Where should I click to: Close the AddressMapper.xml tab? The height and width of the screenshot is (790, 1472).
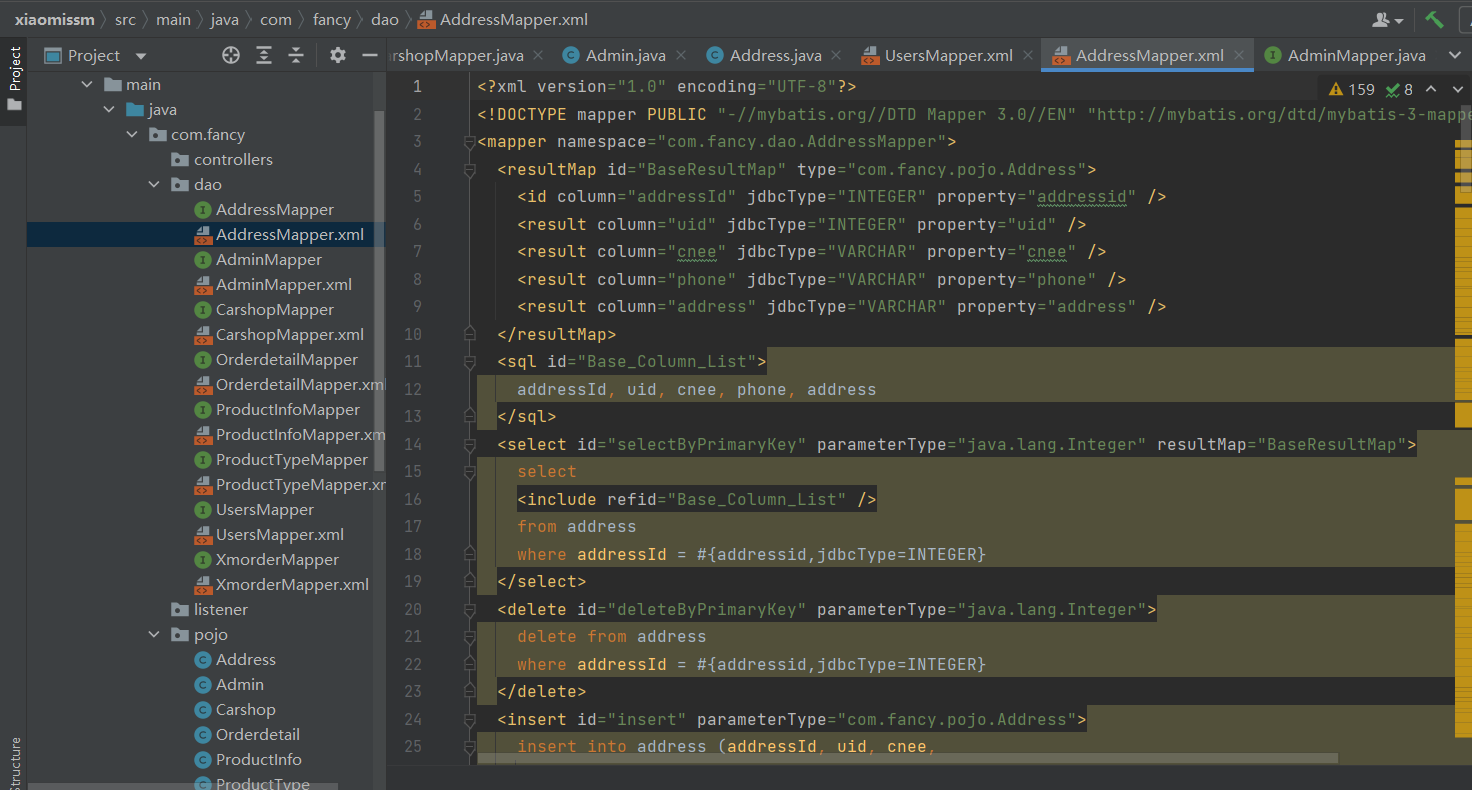(x=1239, y=56)
